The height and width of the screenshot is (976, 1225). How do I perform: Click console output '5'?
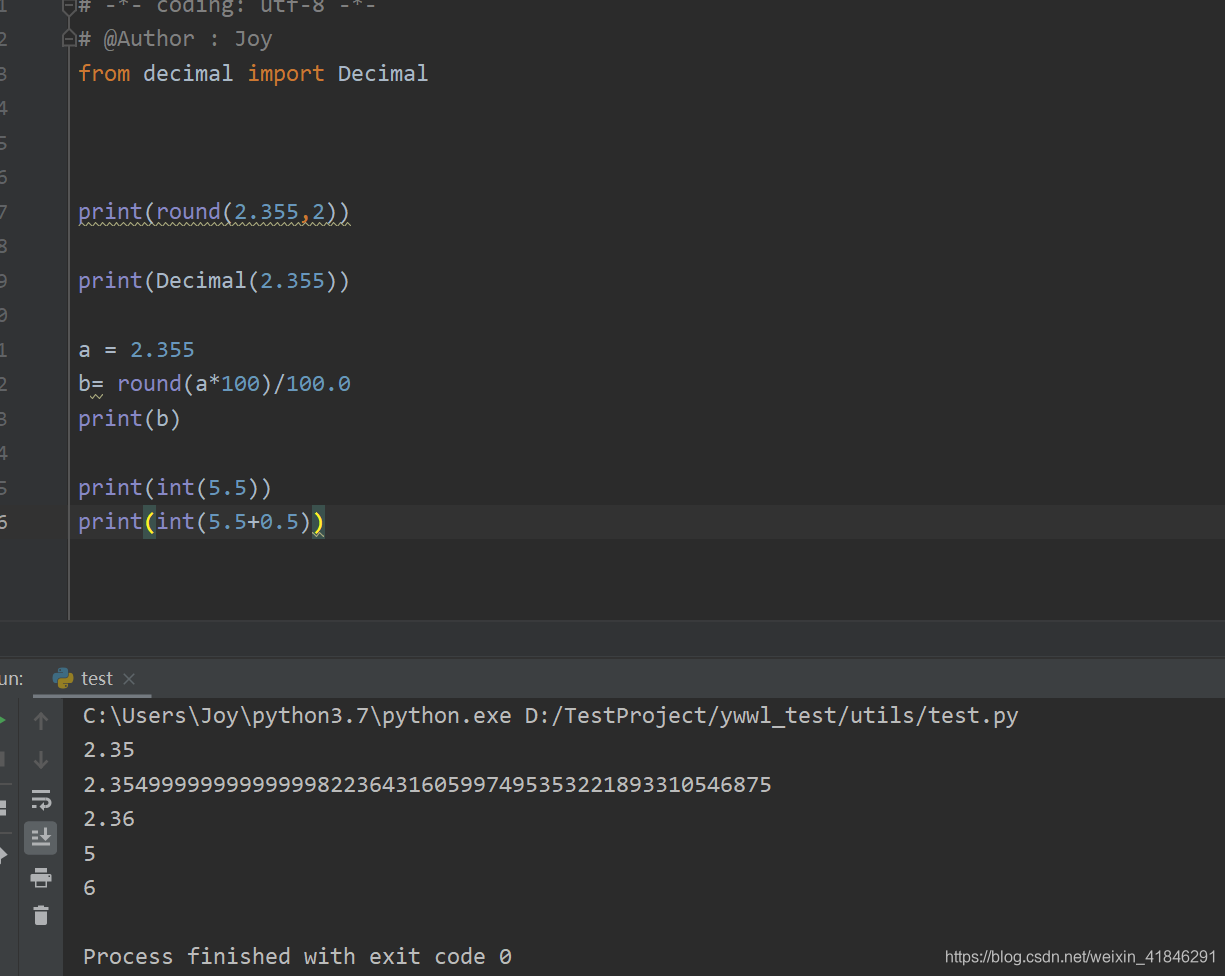pos(90,854)
